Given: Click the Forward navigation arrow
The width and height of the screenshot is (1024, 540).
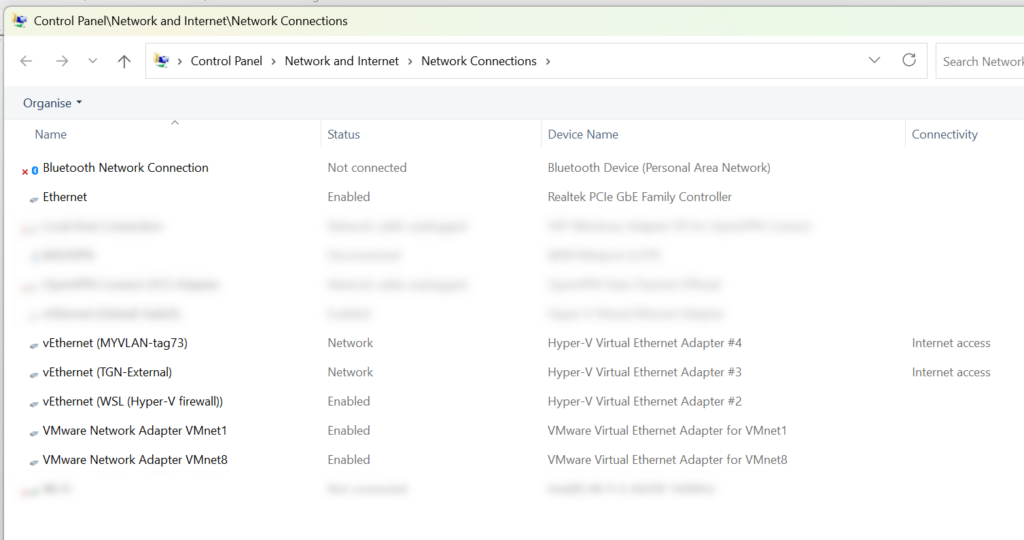Looking at the screenshot, I should point(62,61).
